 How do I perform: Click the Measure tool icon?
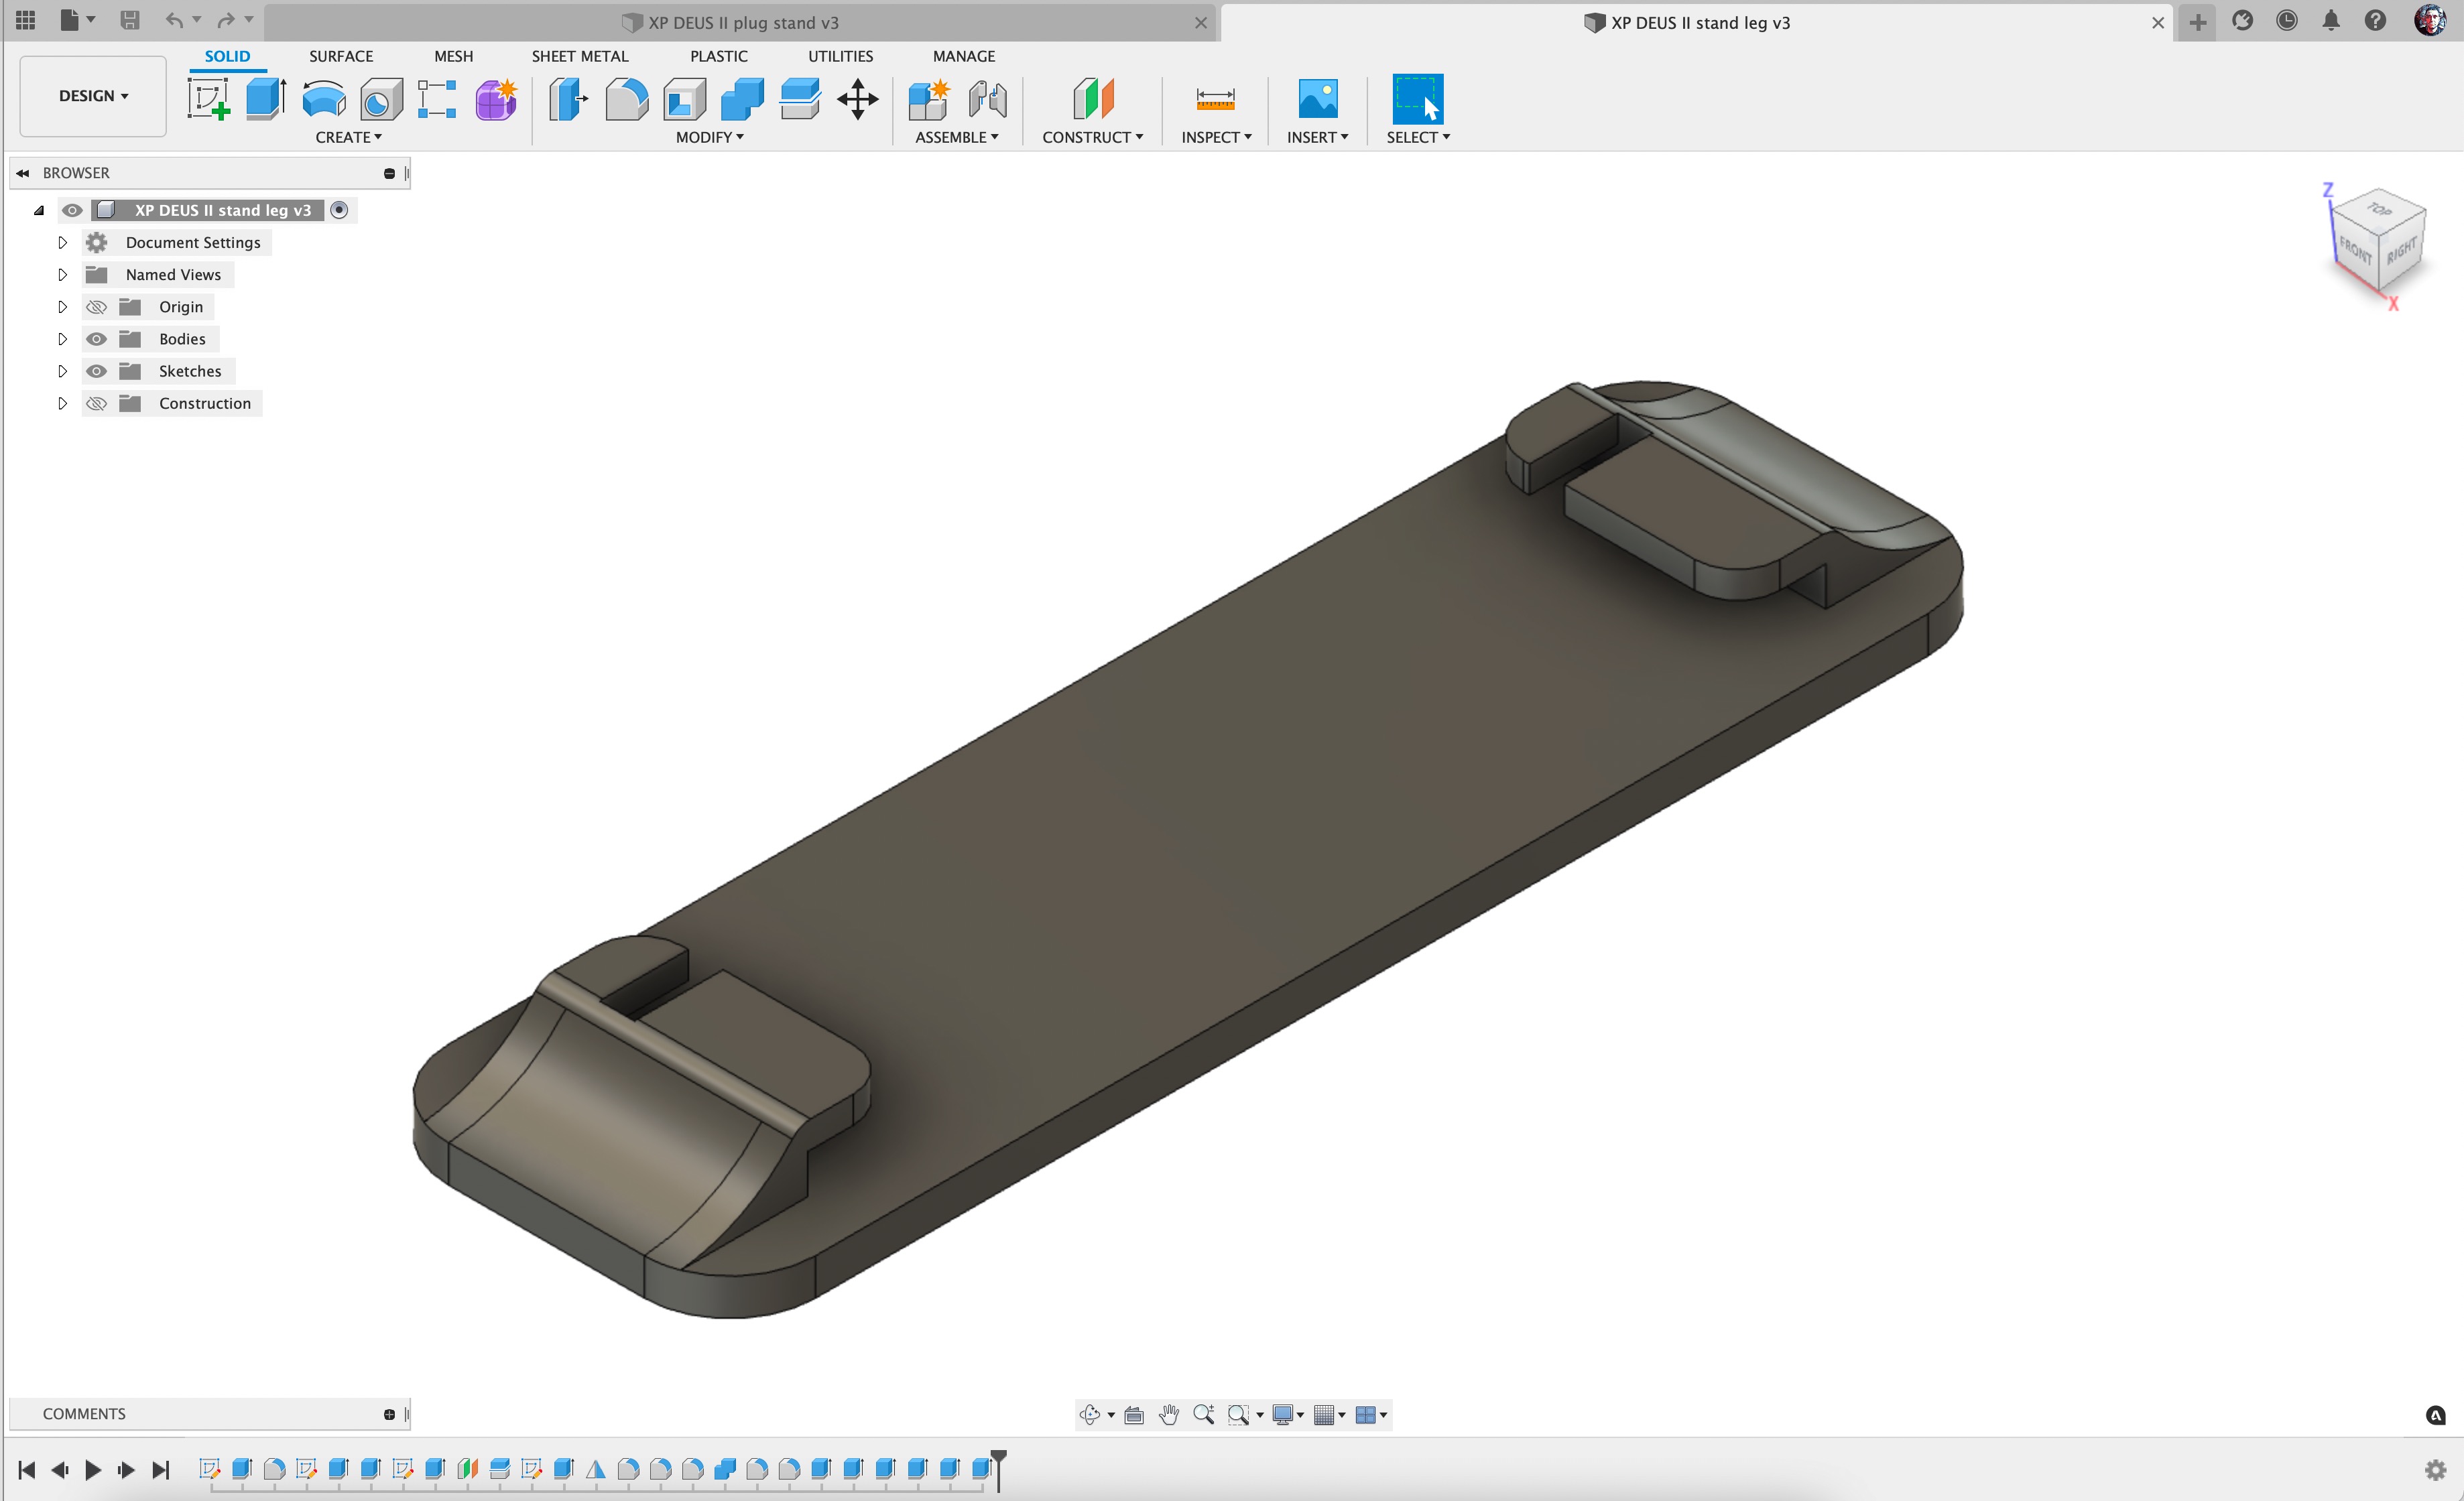[1215, 99]
